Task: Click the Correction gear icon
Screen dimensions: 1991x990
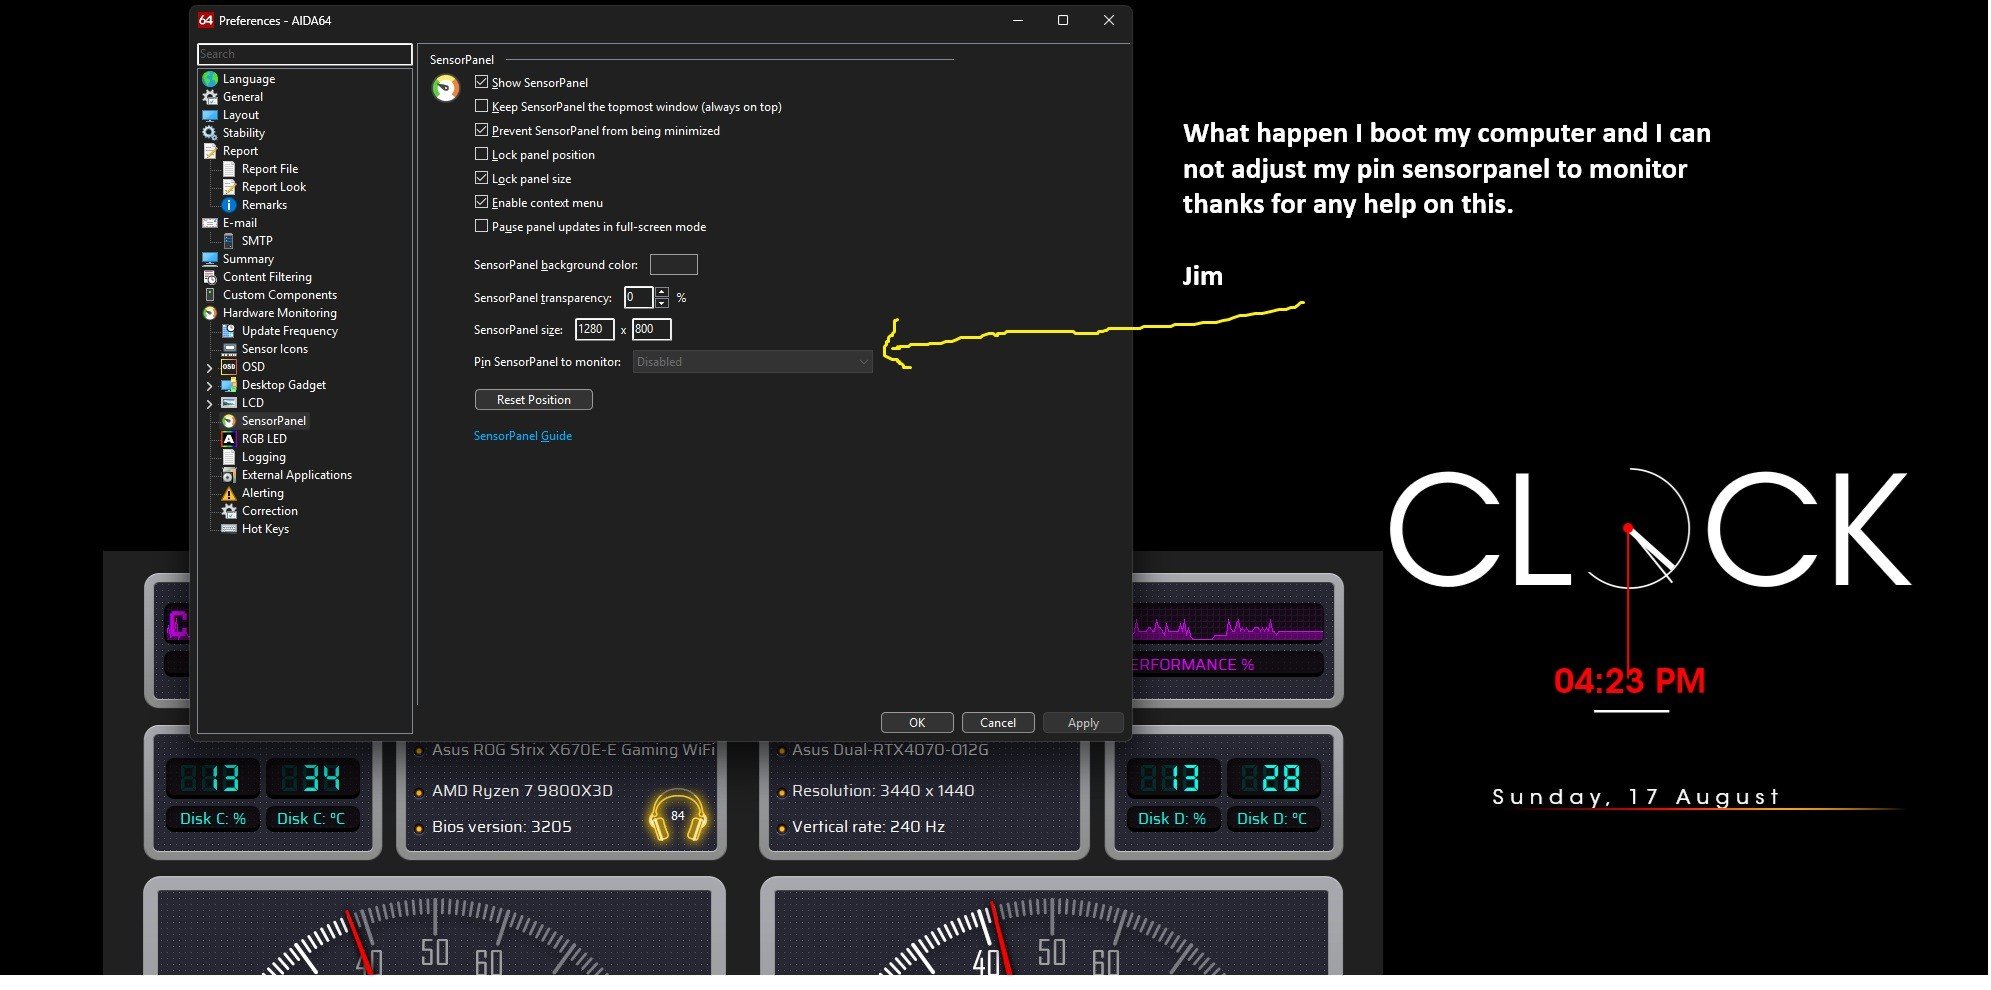Action: (x=229, y=511)
